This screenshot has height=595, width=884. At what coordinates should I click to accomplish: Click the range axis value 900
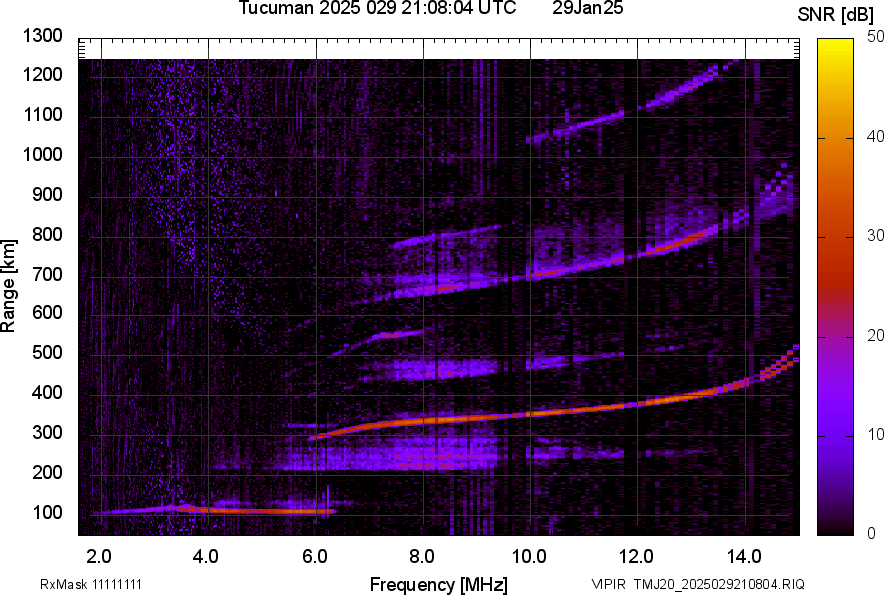pyautogui.click(x=47, y=195)
